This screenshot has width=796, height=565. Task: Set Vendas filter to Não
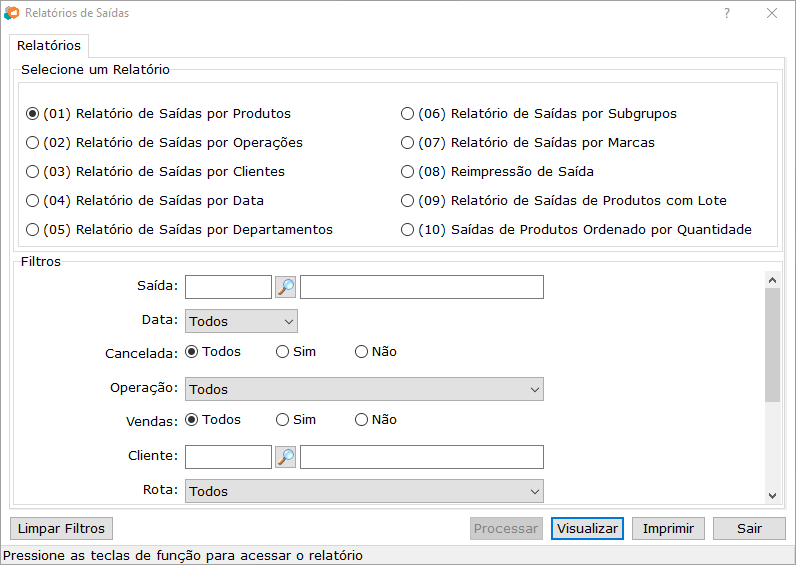[361, 420]
